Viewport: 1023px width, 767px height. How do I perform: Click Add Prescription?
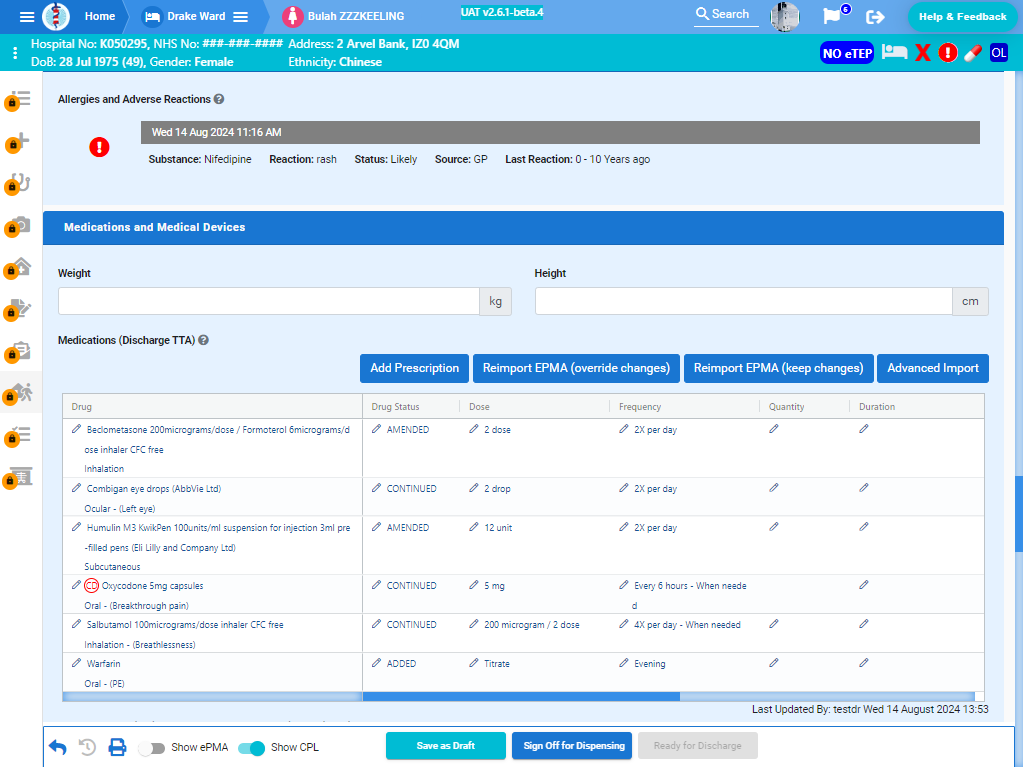coord(414,368)
